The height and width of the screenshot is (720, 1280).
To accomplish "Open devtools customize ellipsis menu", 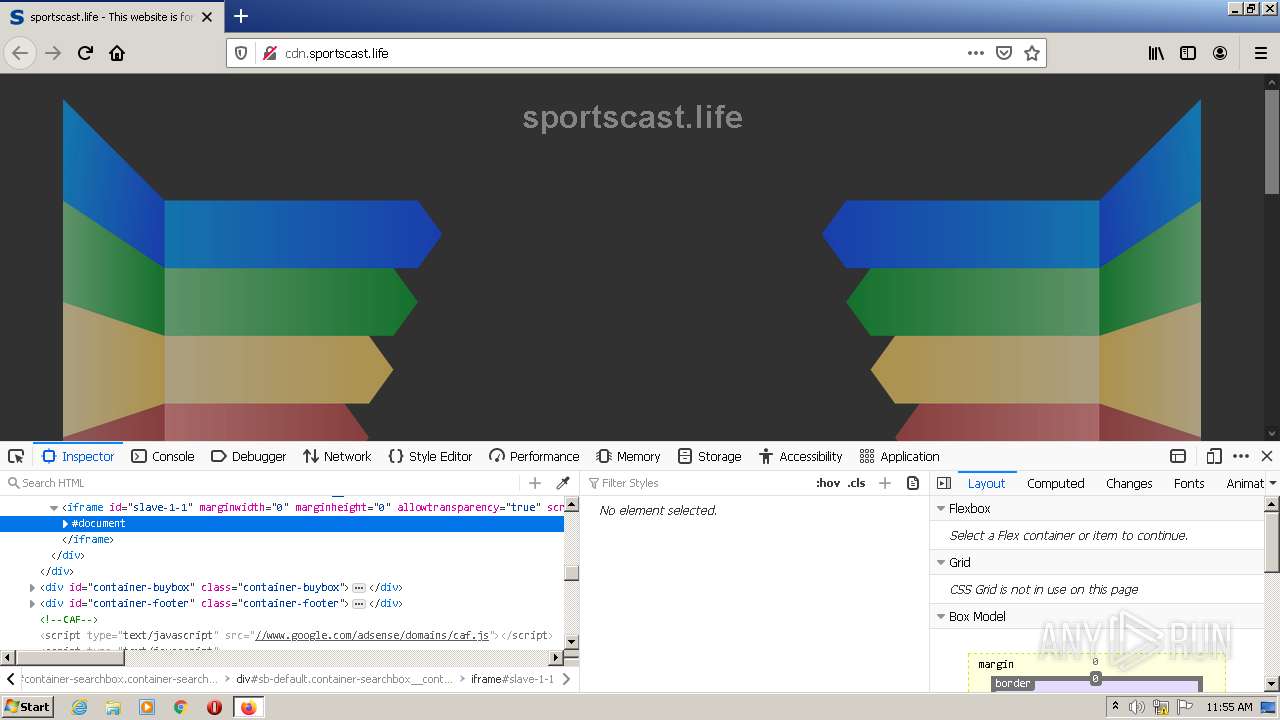I will click(1241, 456).
